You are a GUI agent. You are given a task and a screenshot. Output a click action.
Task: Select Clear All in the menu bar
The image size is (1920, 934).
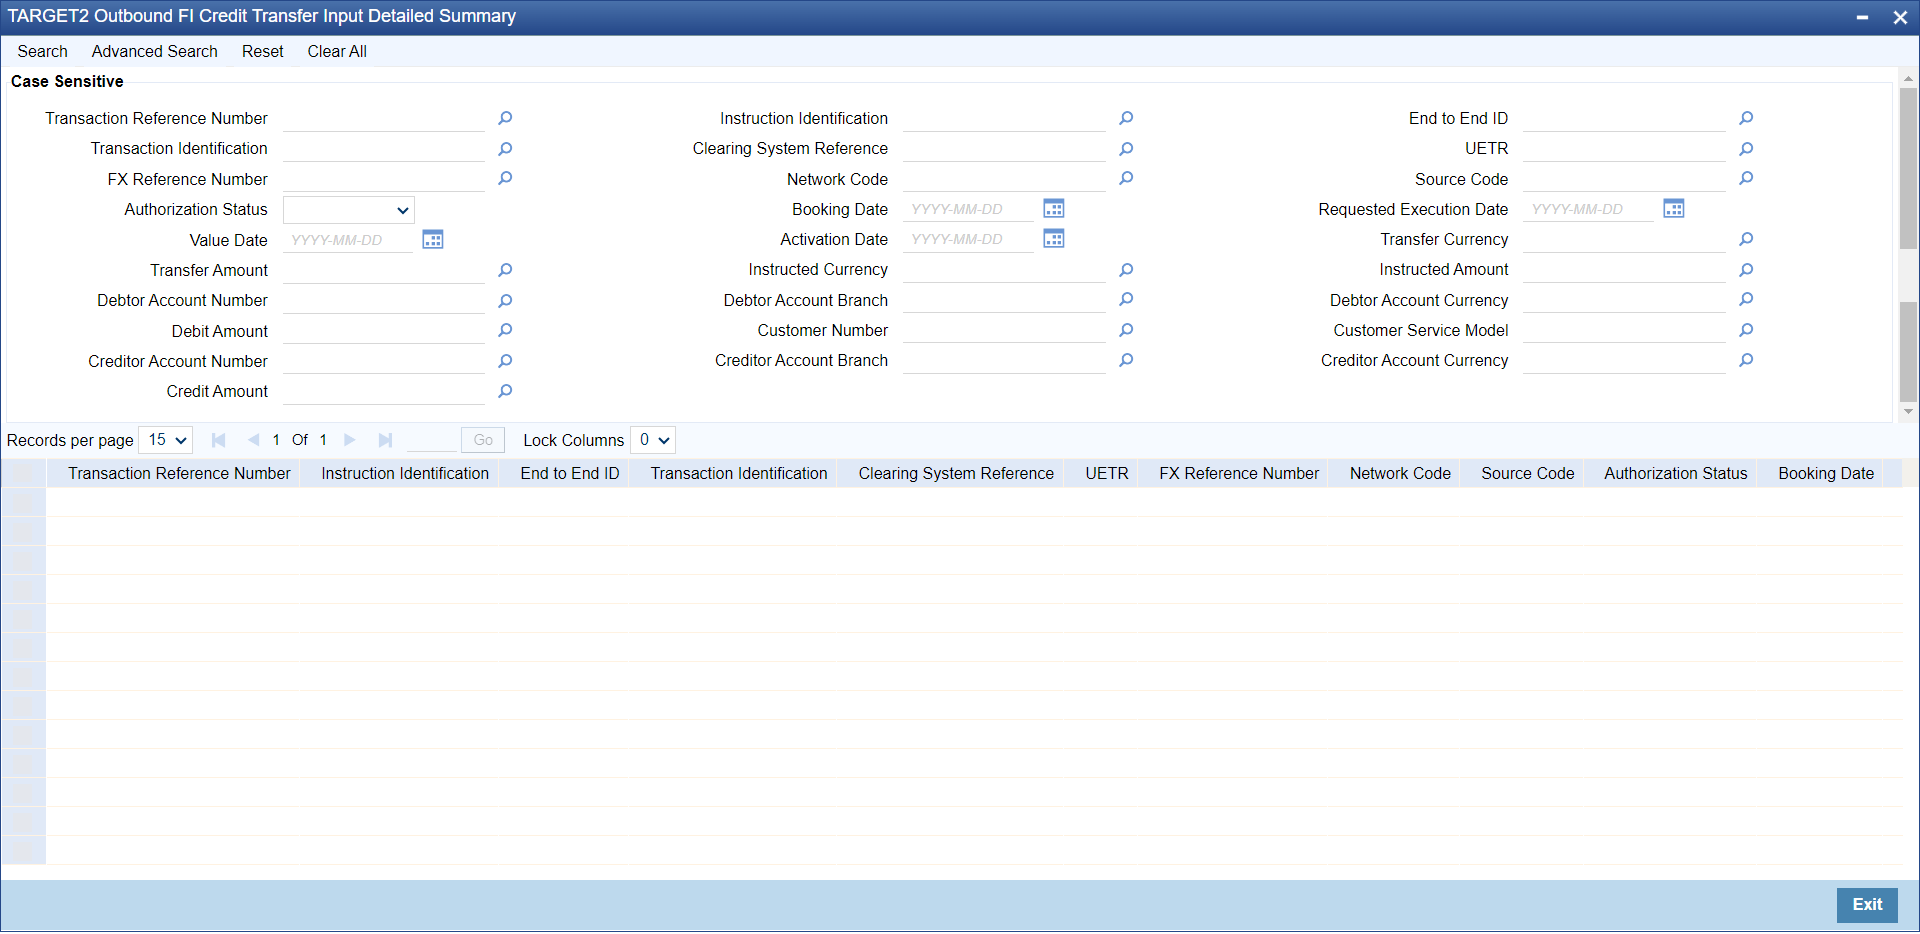pyautogui.click(x=337, y=51)
